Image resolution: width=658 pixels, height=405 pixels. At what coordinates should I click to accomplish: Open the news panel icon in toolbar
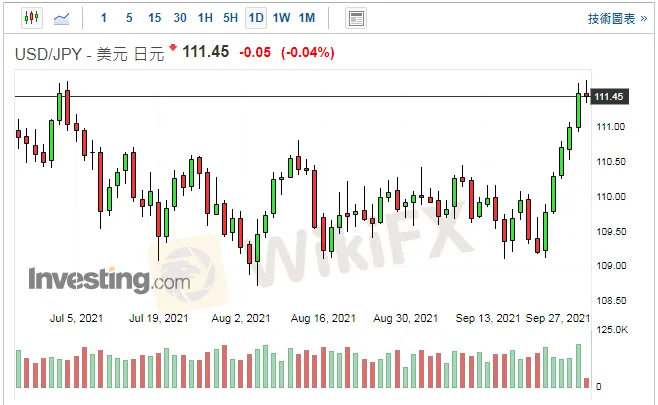(355, 18)
